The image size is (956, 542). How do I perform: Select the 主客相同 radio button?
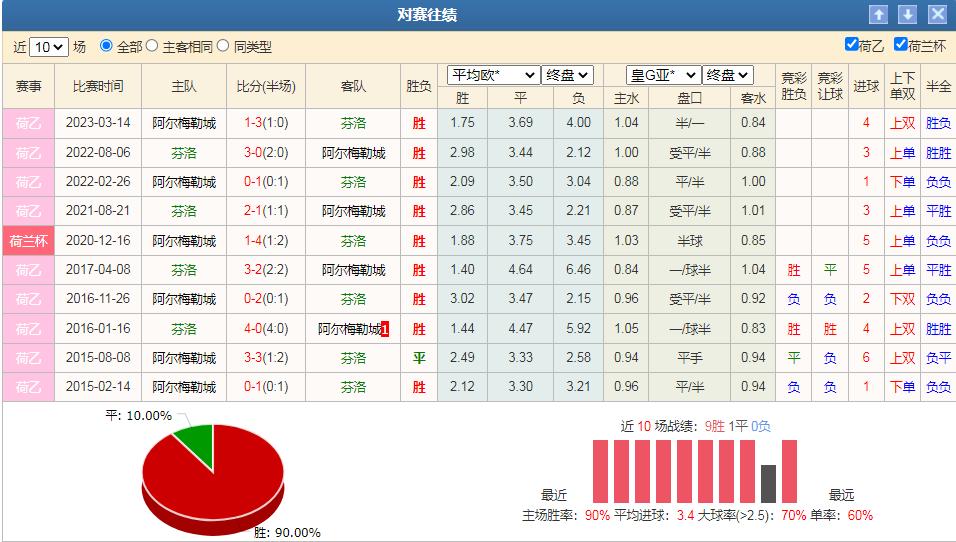point(152,46)
